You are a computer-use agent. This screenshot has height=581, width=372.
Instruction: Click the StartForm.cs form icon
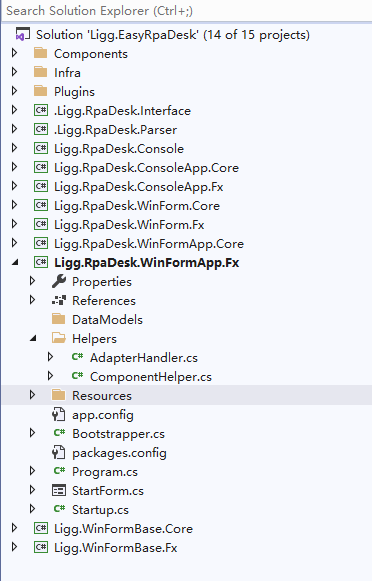[59, 491]
